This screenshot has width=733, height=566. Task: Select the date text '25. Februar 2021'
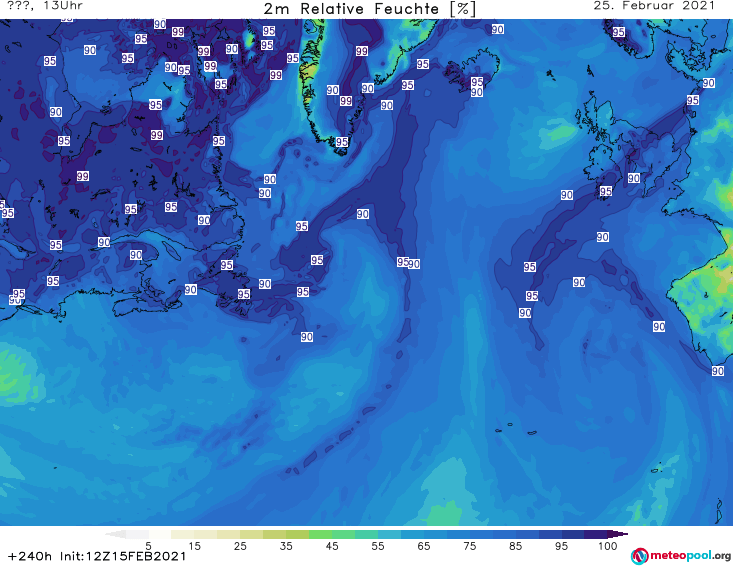click(654, 6)
